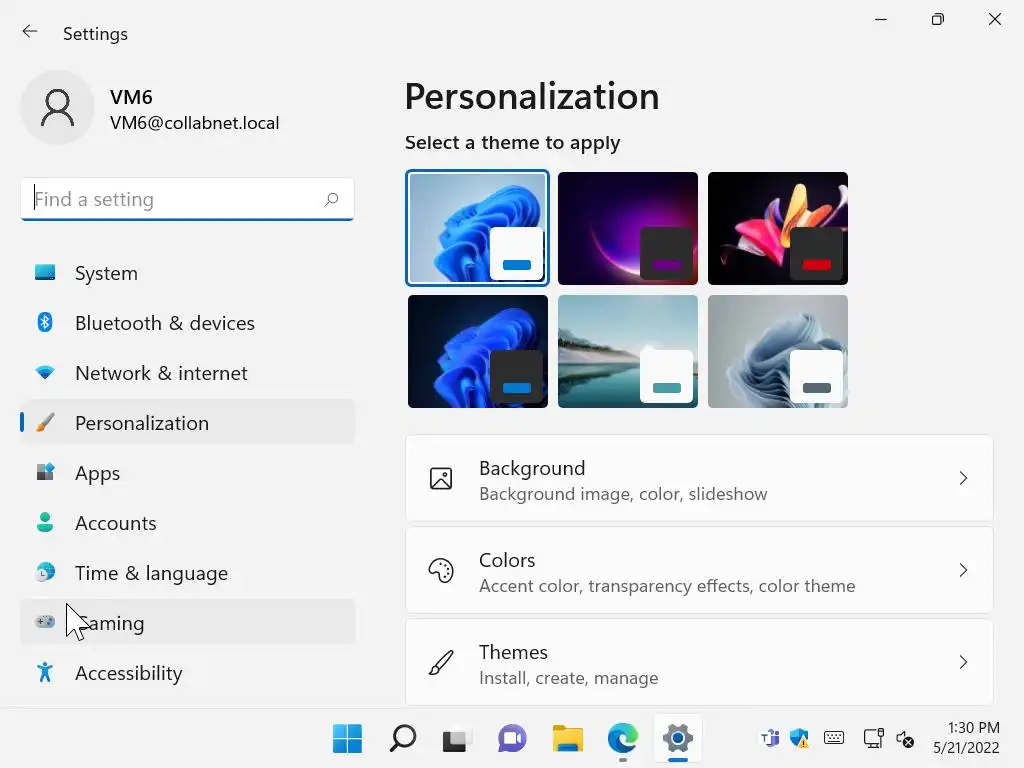
Task: Open Microsoft Teams tray icon
Action: (x=770, y=739)
